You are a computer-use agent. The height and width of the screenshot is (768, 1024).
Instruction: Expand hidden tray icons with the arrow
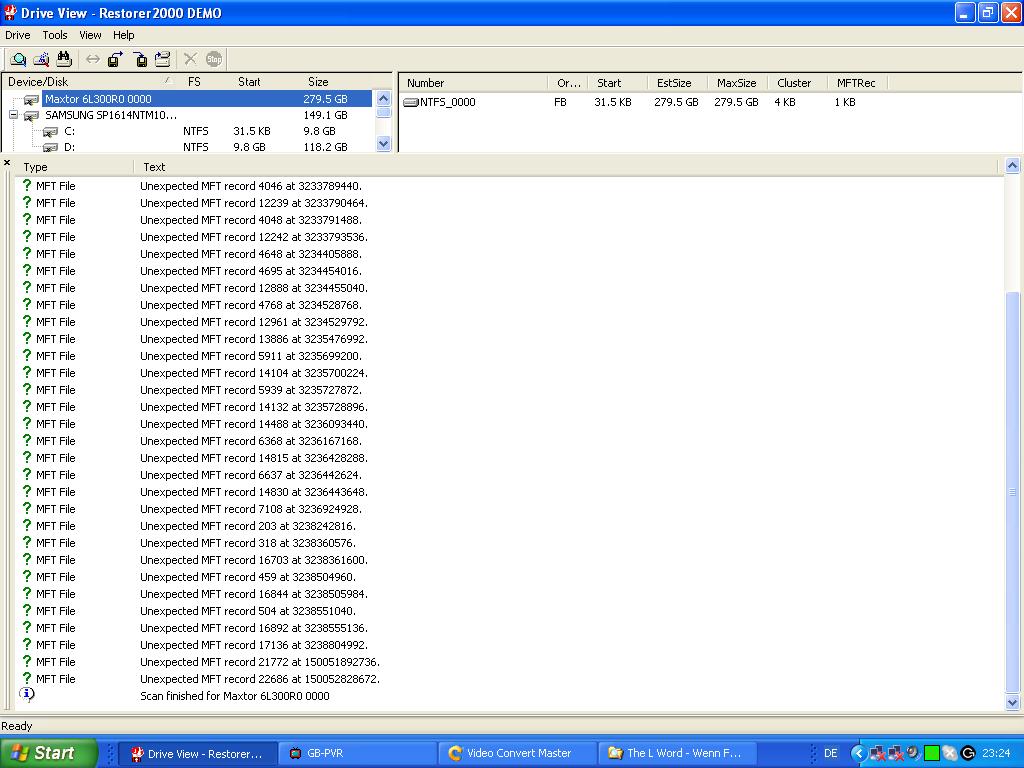click(x=859, y=753)
